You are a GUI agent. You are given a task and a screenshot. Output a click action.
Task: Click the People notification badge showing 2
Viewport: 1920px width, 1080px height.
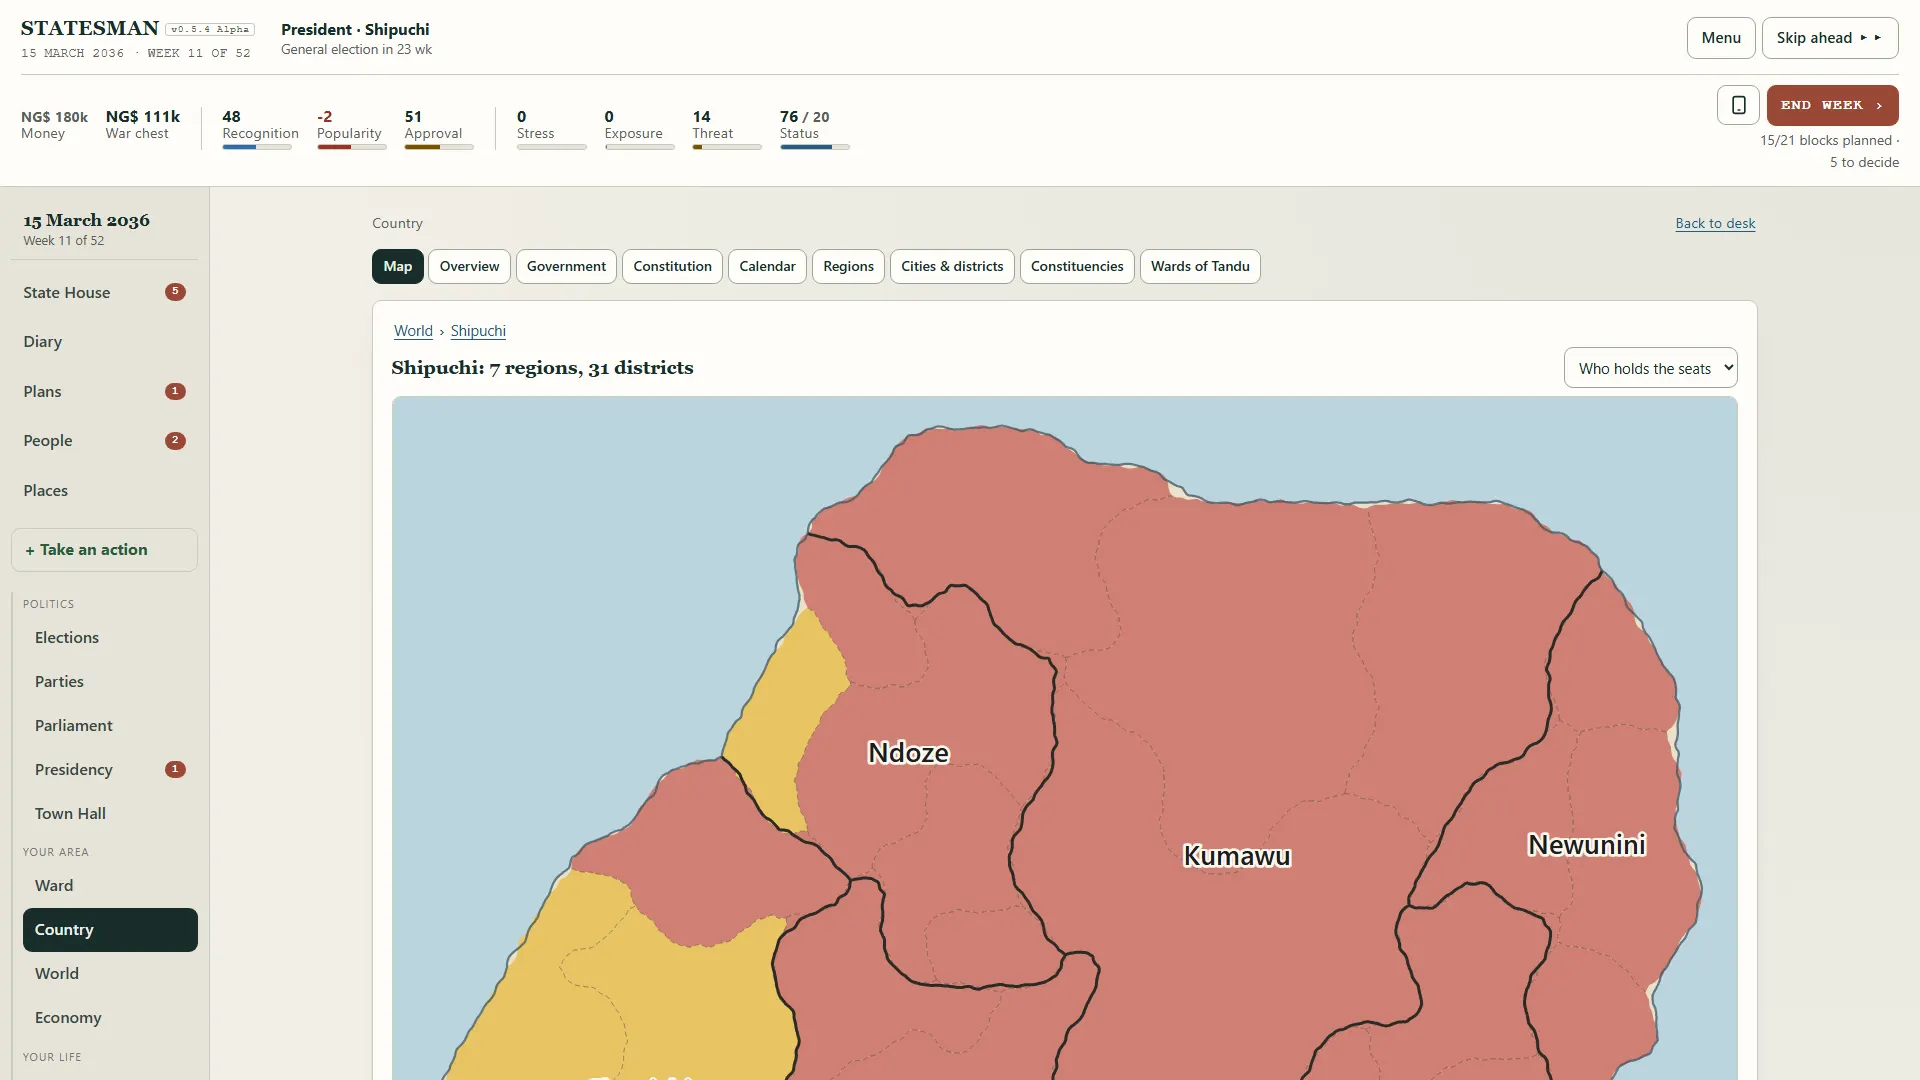pyautogui.click(x=175, y=440)
